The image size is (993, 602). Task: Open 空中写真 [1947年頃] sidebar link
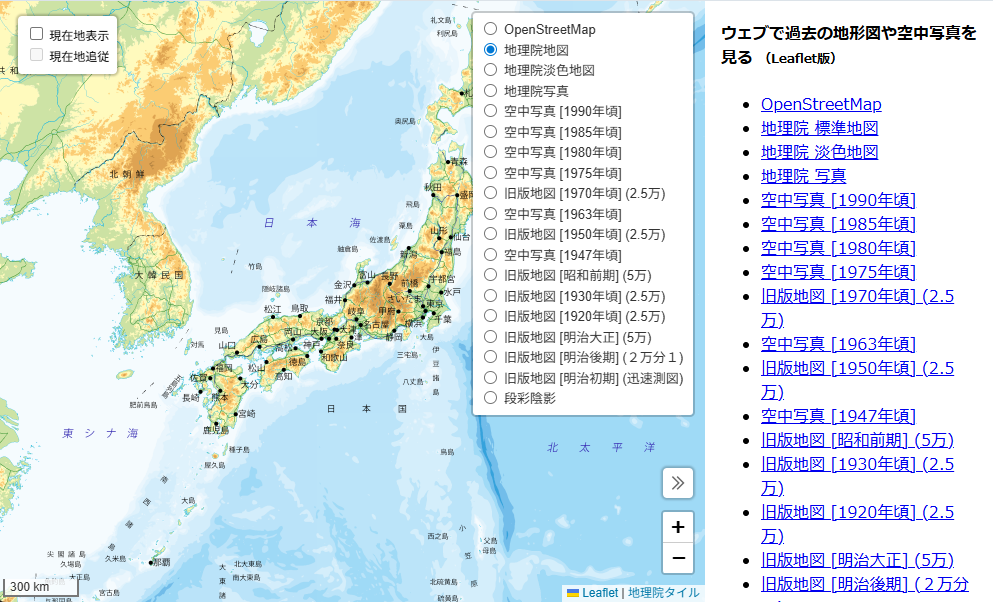838,416
